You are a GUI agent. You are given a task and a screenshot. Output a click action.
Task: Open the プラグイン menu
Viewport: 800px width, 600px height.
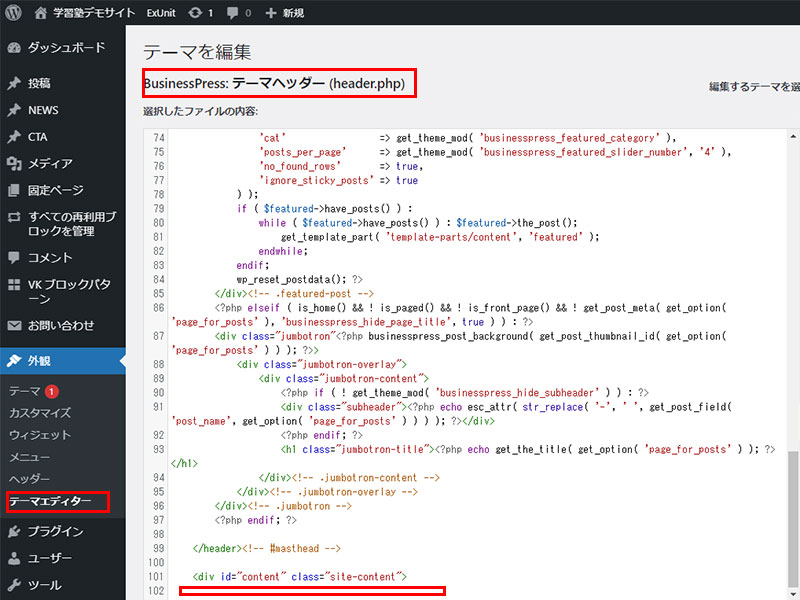pos(55,532)
